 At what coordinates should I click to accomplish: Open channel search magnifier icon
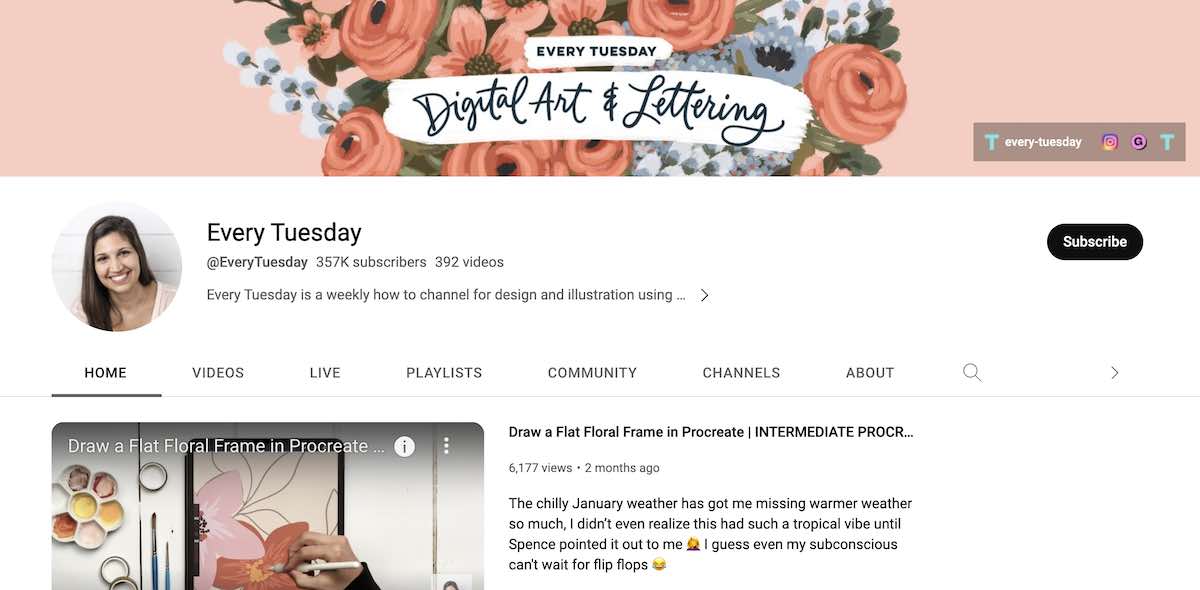(972, 372)
